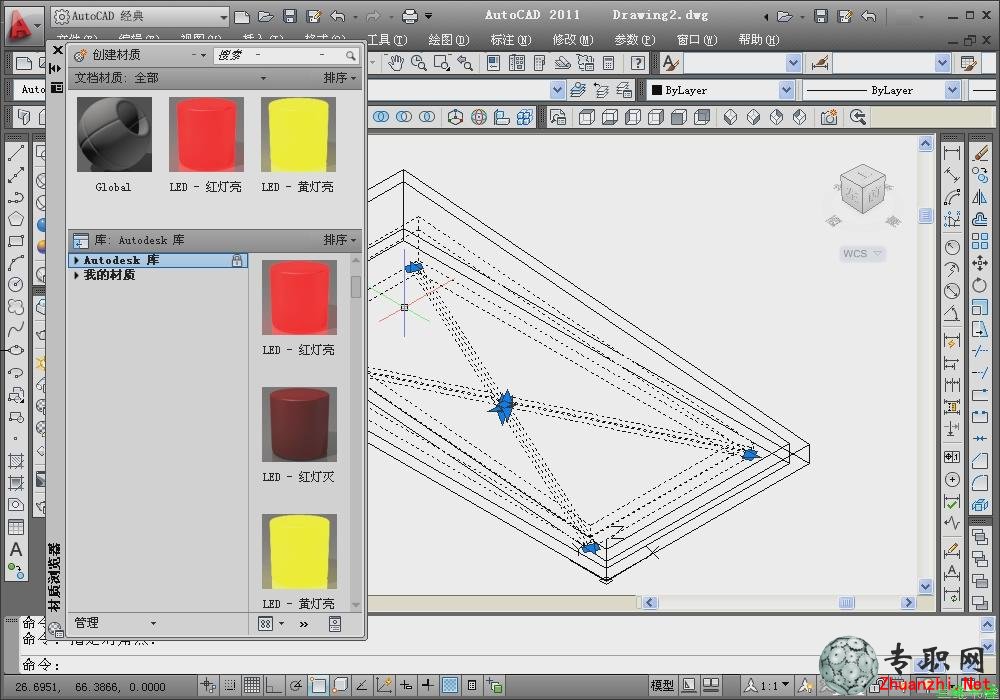Screen dimensions: 1000x700
Task: Open the 参数(P) menu
Action: click(635, 40)
